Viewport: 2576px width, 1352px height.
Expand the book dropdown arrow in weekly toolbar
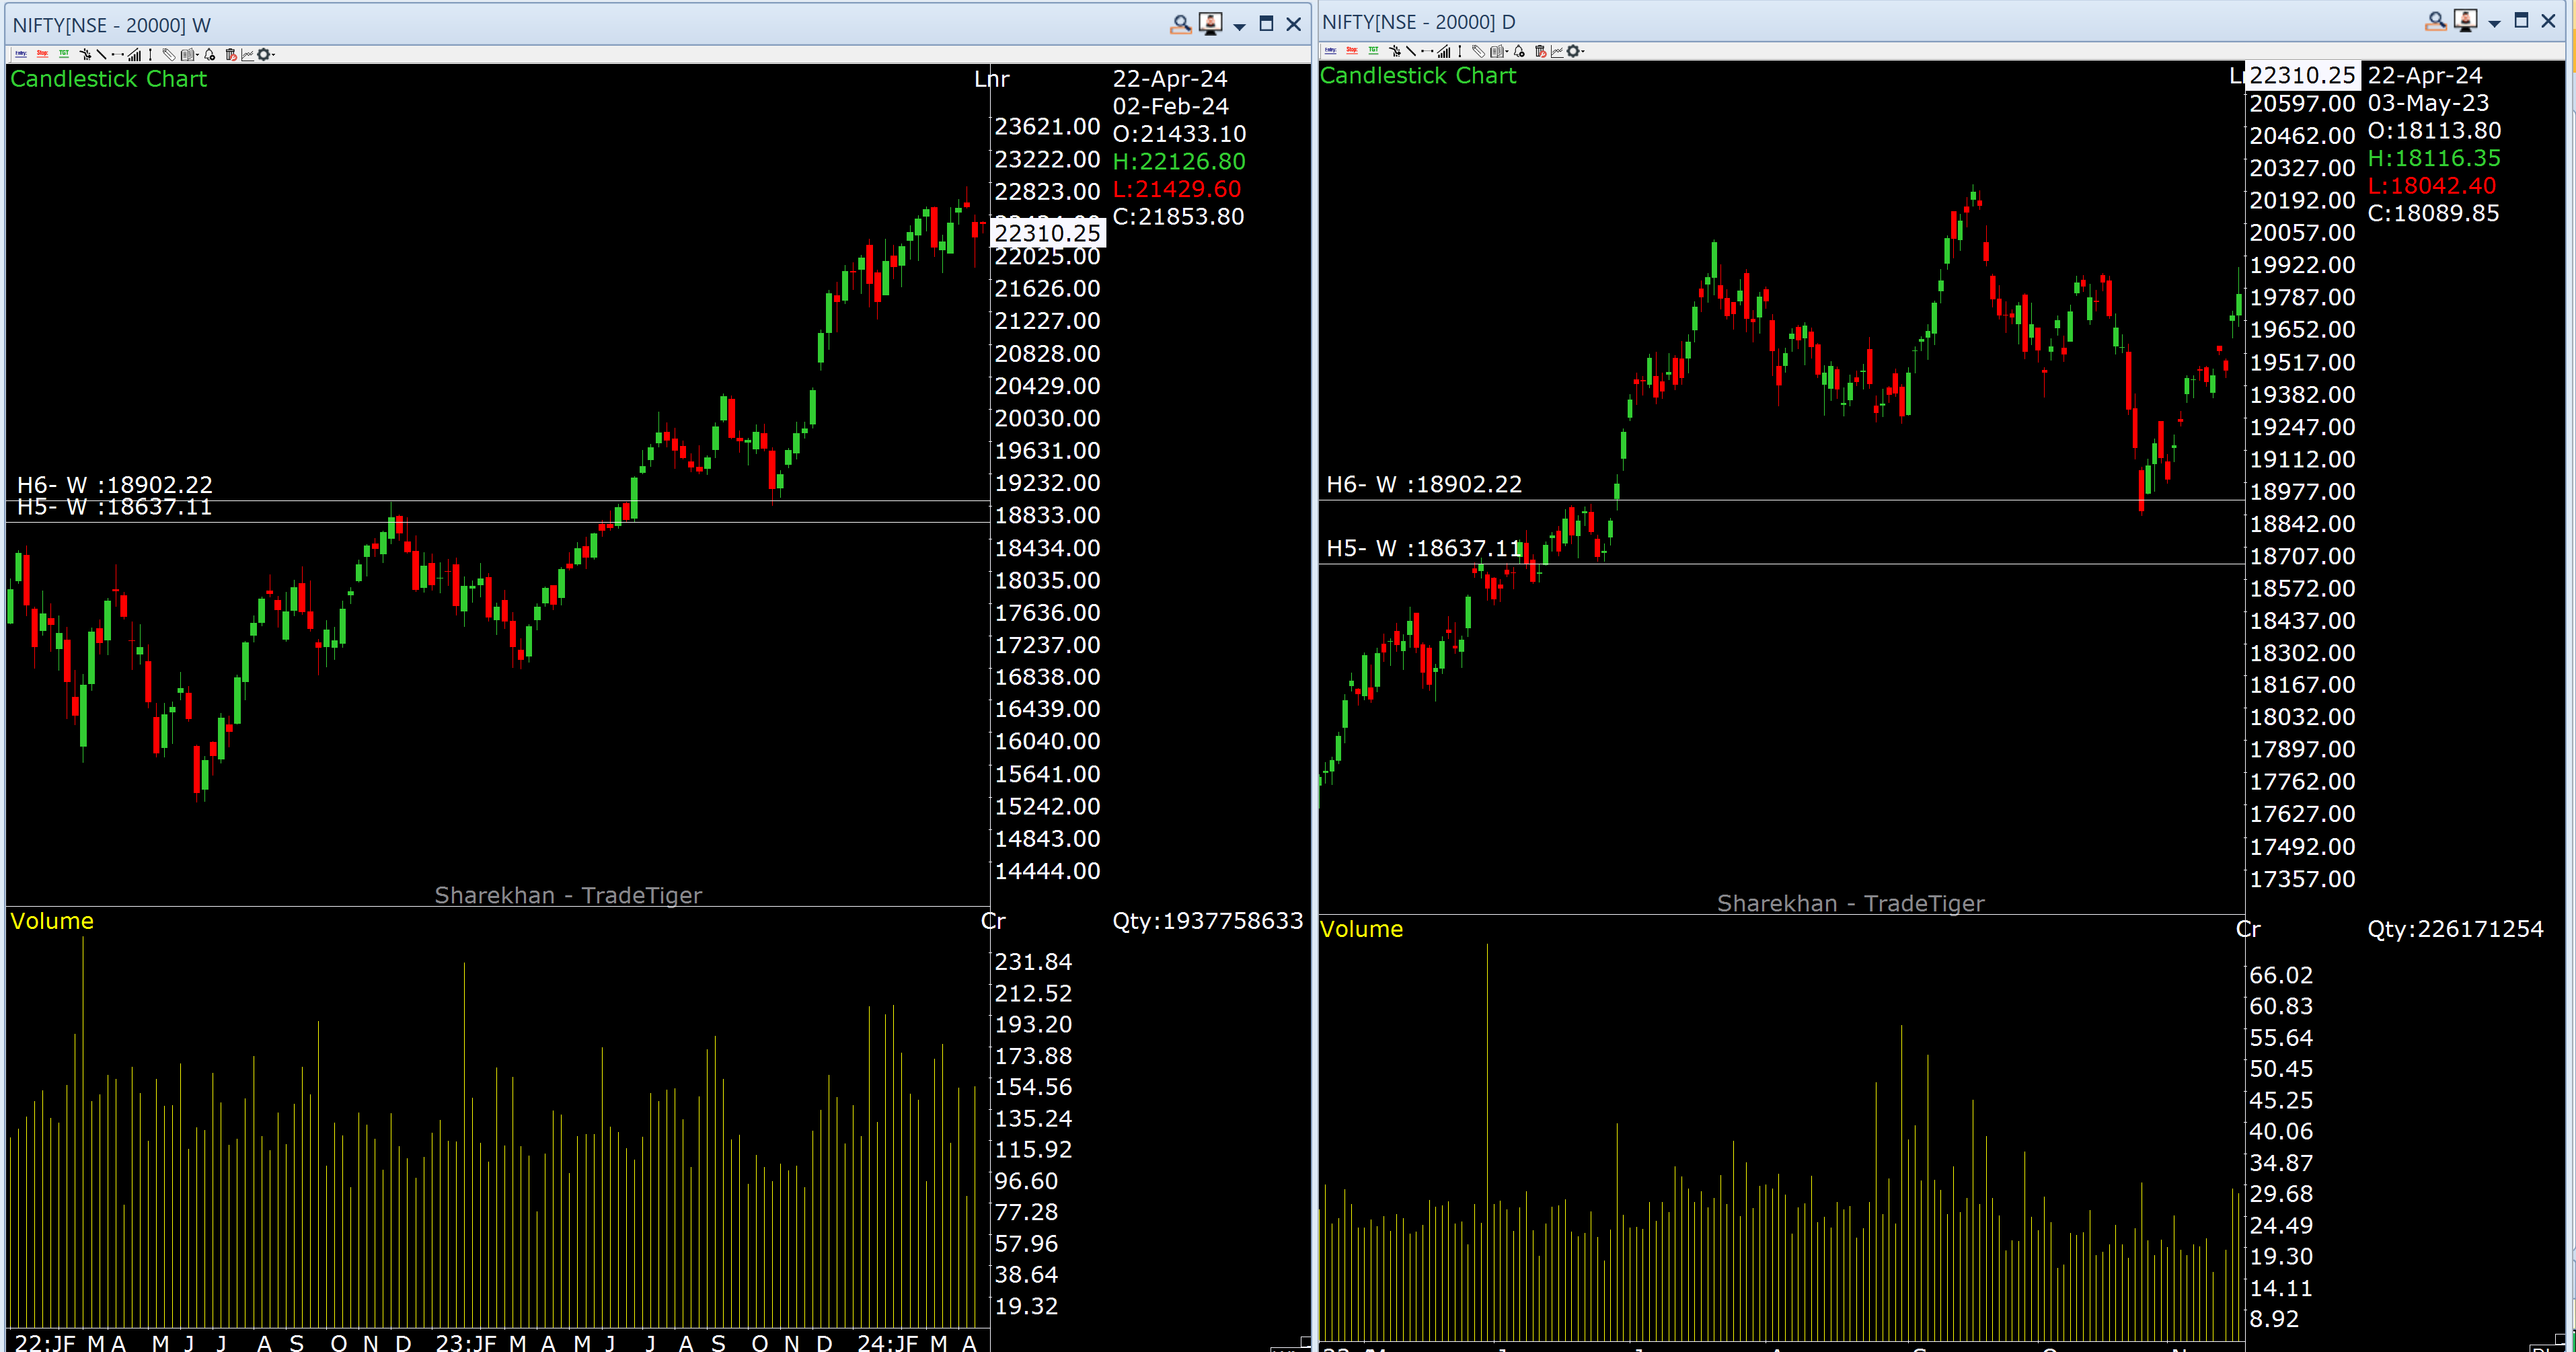(197, 55)
